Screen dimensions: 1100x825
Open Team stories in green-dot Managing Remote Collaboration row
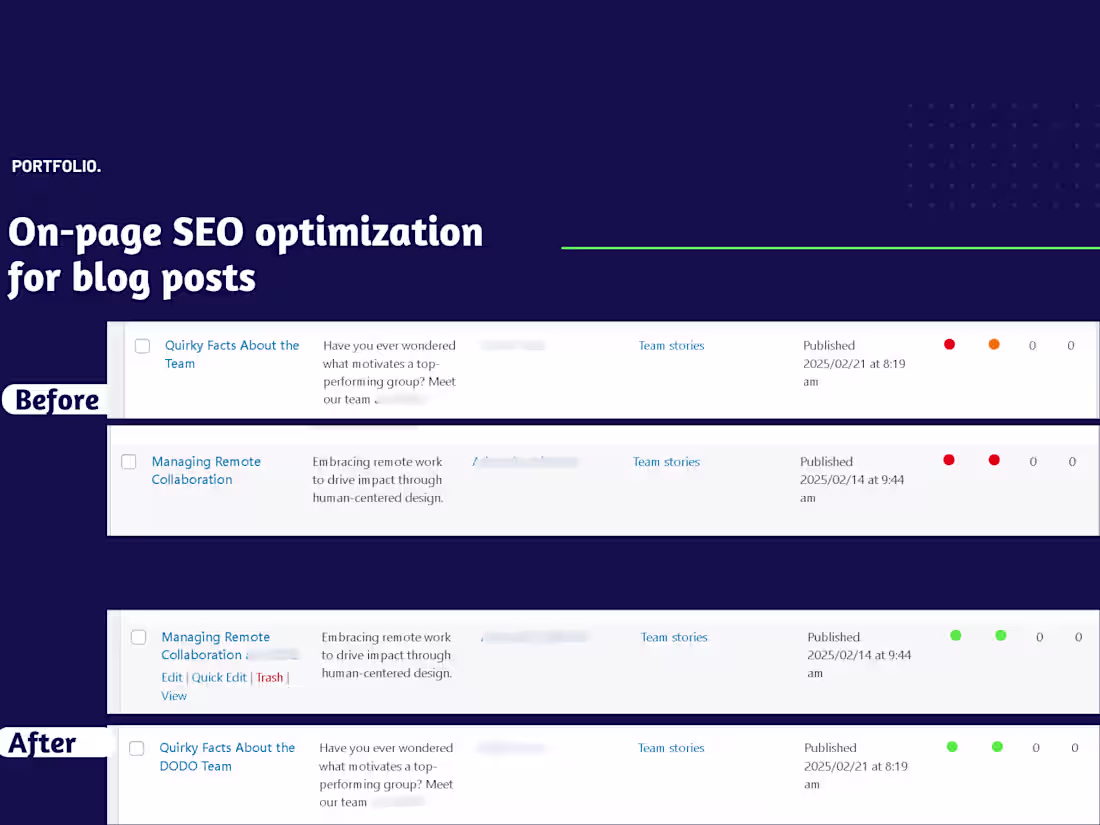pos(674,637)
